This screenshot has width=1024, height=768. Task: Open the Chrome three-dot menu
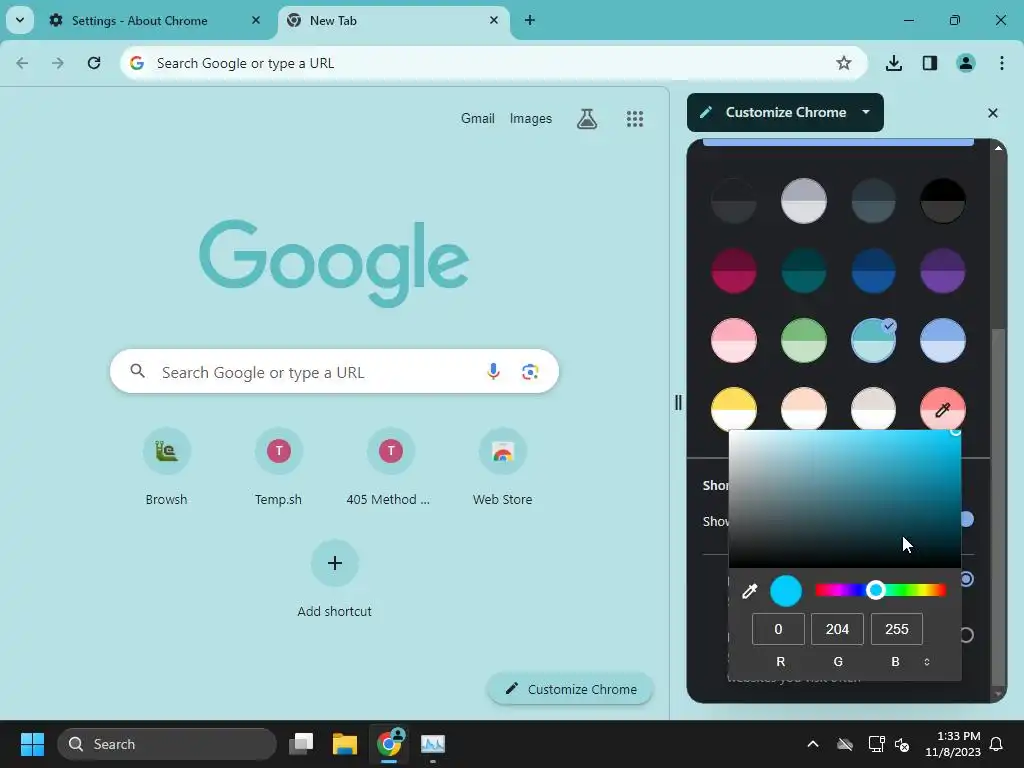click(x=1002, y=63)
